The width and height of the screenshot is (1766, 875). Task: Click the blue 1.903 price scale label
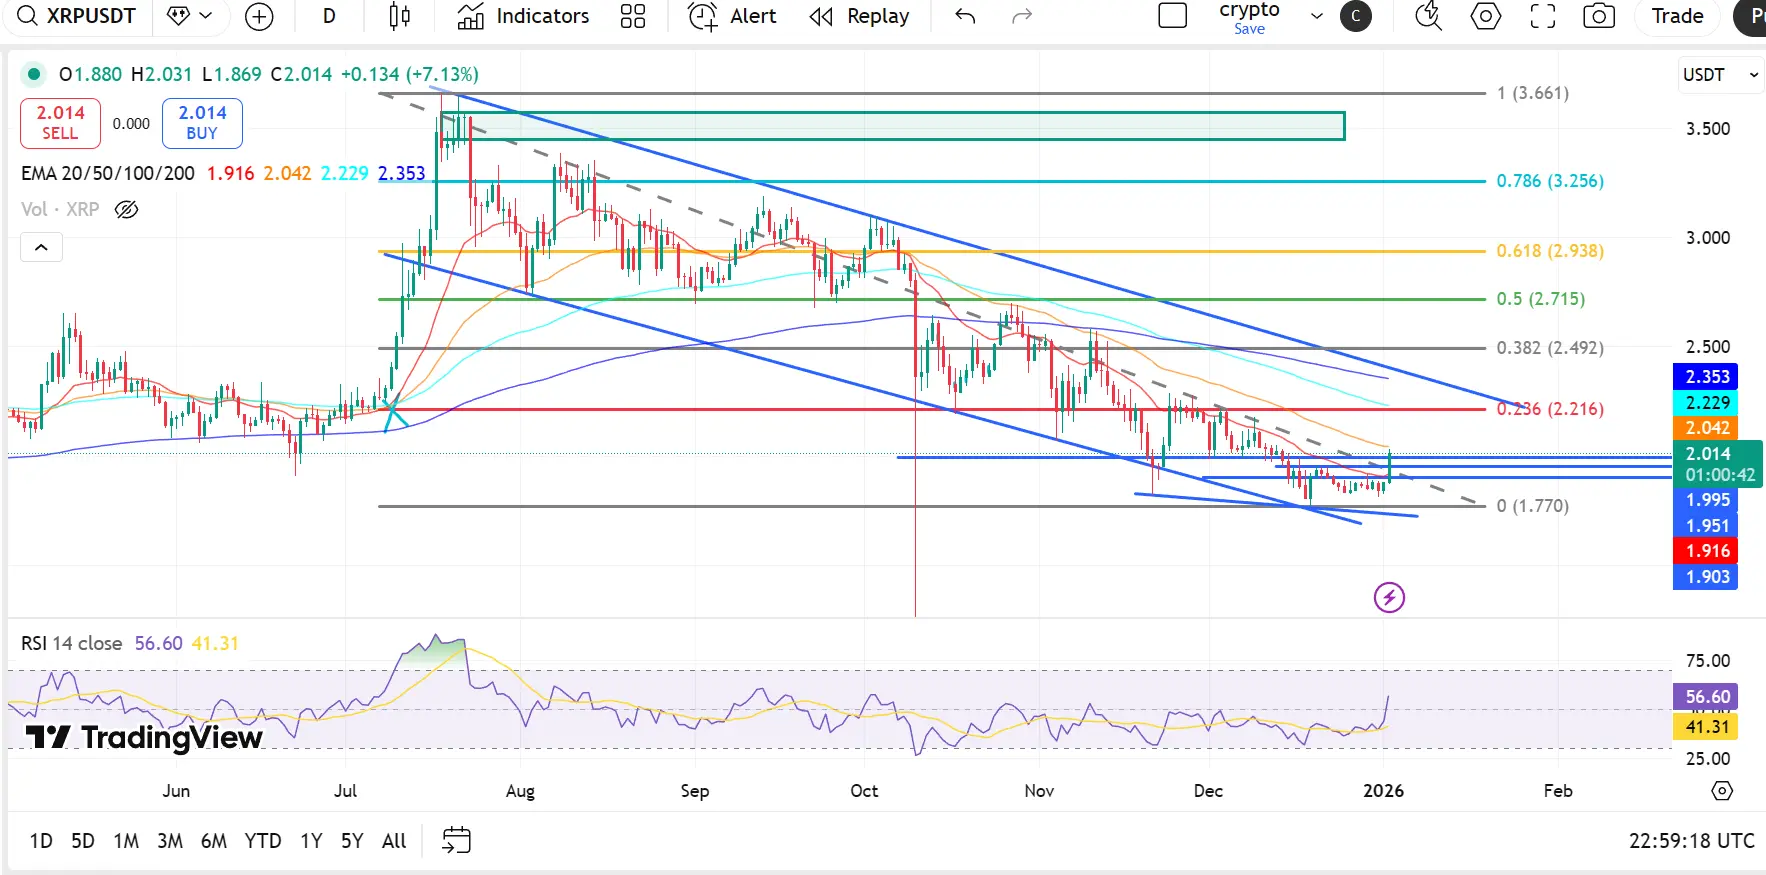pyautogui.click(x=1706, y=577)
